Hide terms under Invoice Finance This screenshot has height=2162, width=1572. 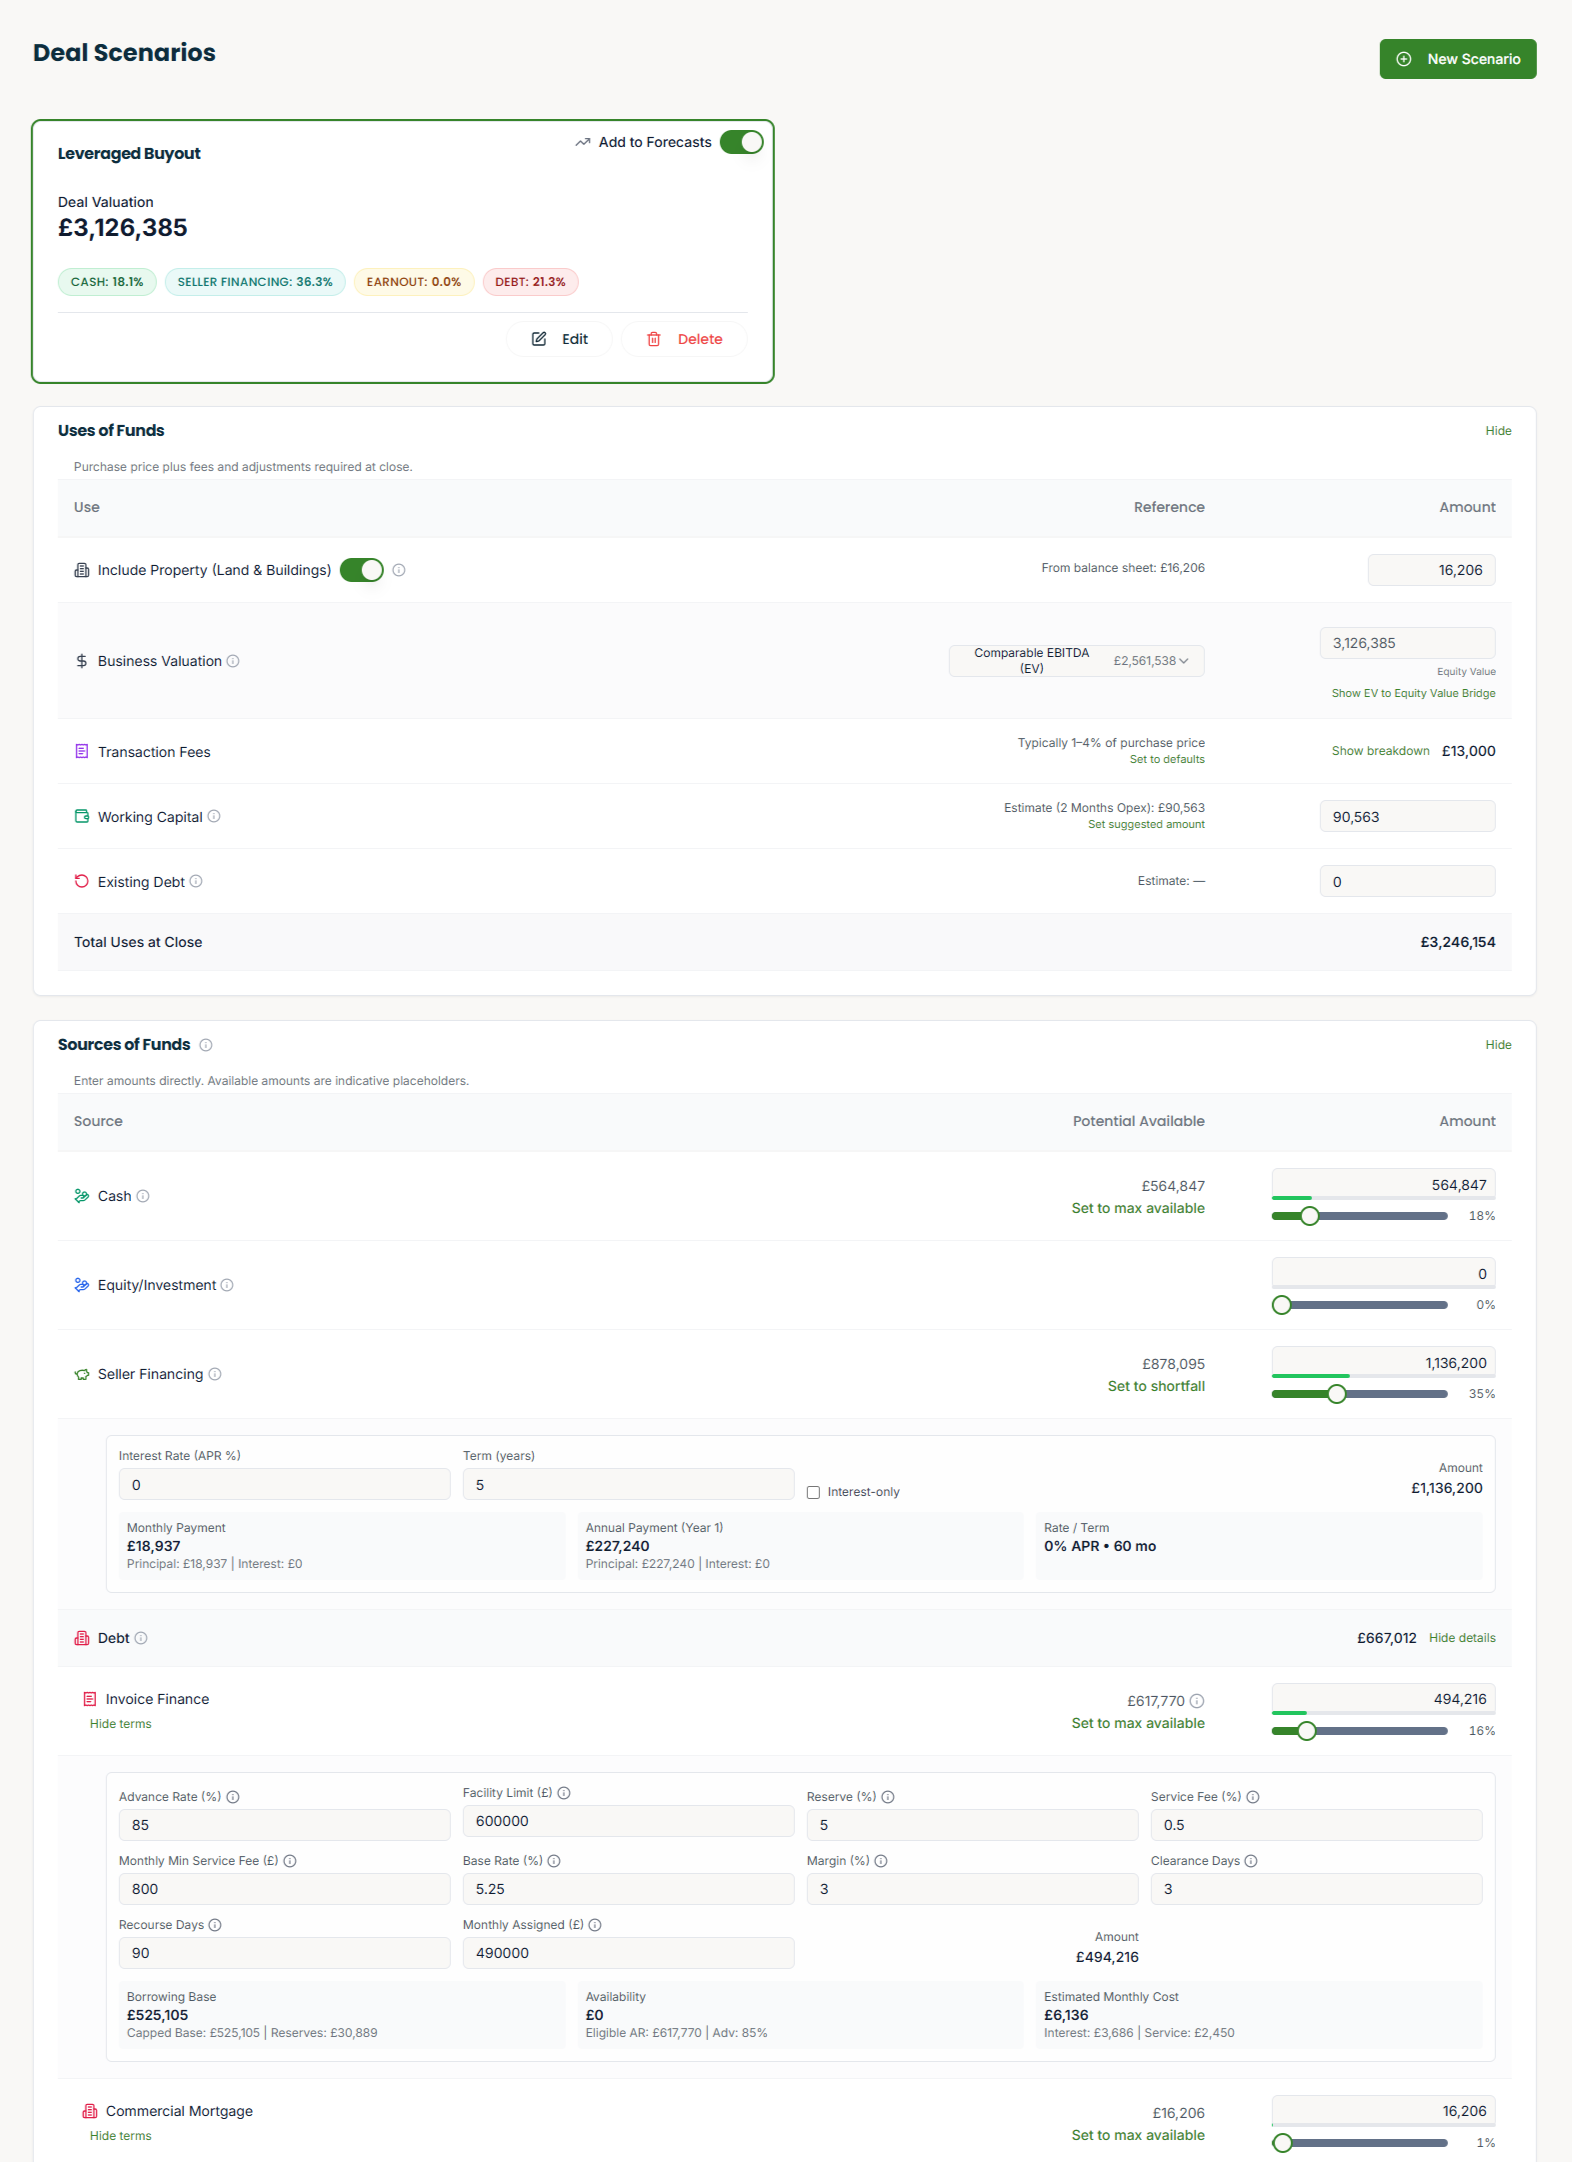click(121, 1724)
